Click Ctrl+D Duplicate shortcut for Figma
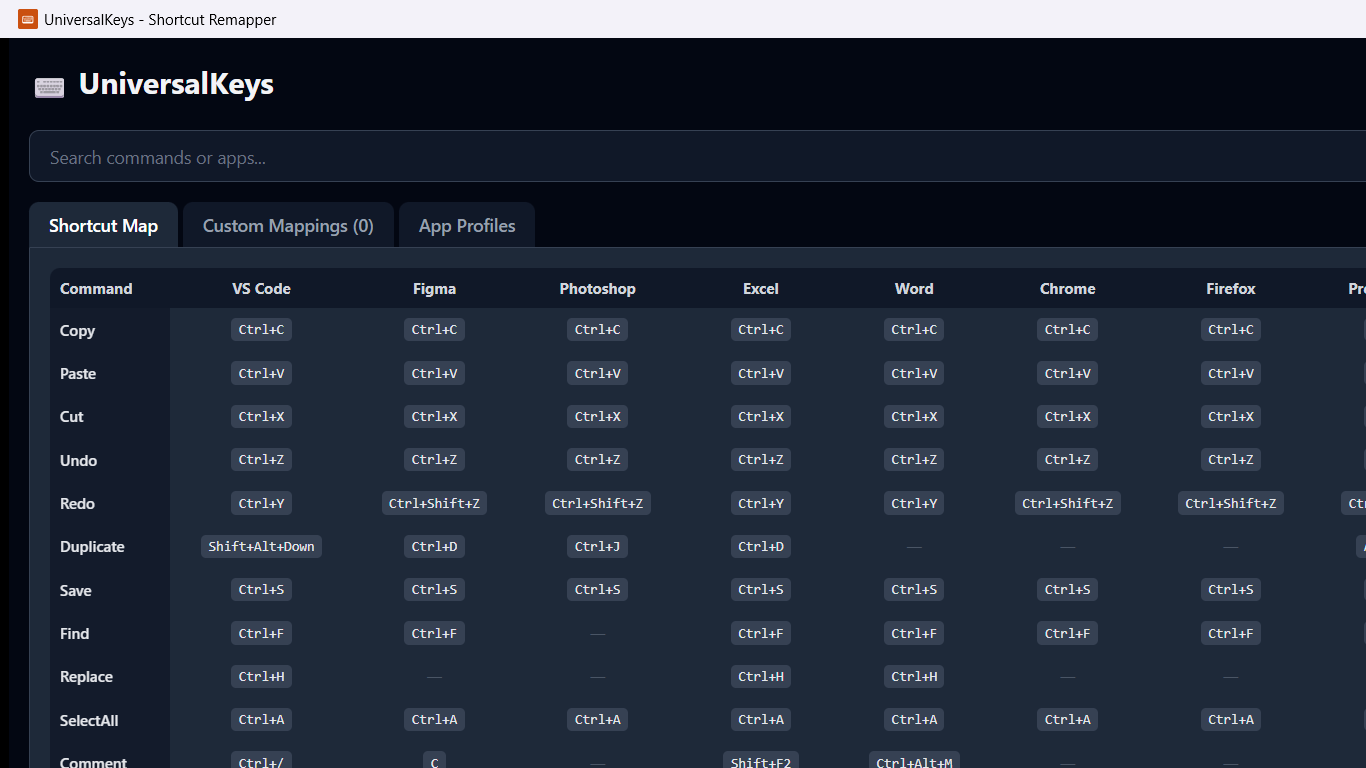This screenshot has width=1366, height=768. (x=434, y=546)
